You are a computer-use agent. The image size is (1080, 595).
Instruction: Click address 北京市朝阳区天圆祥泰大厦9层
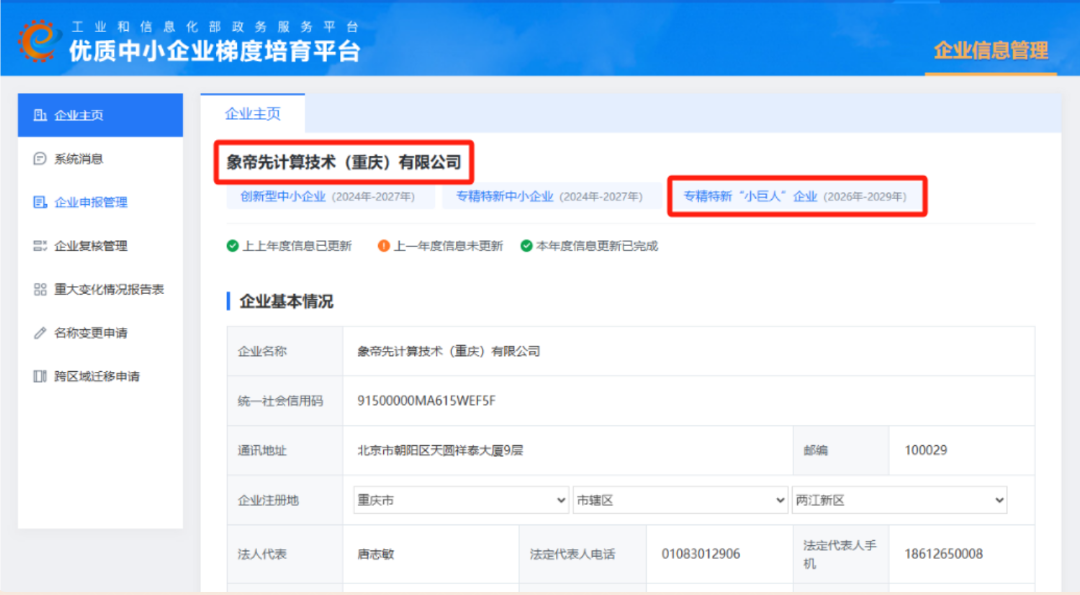click(x=440, y=450)
